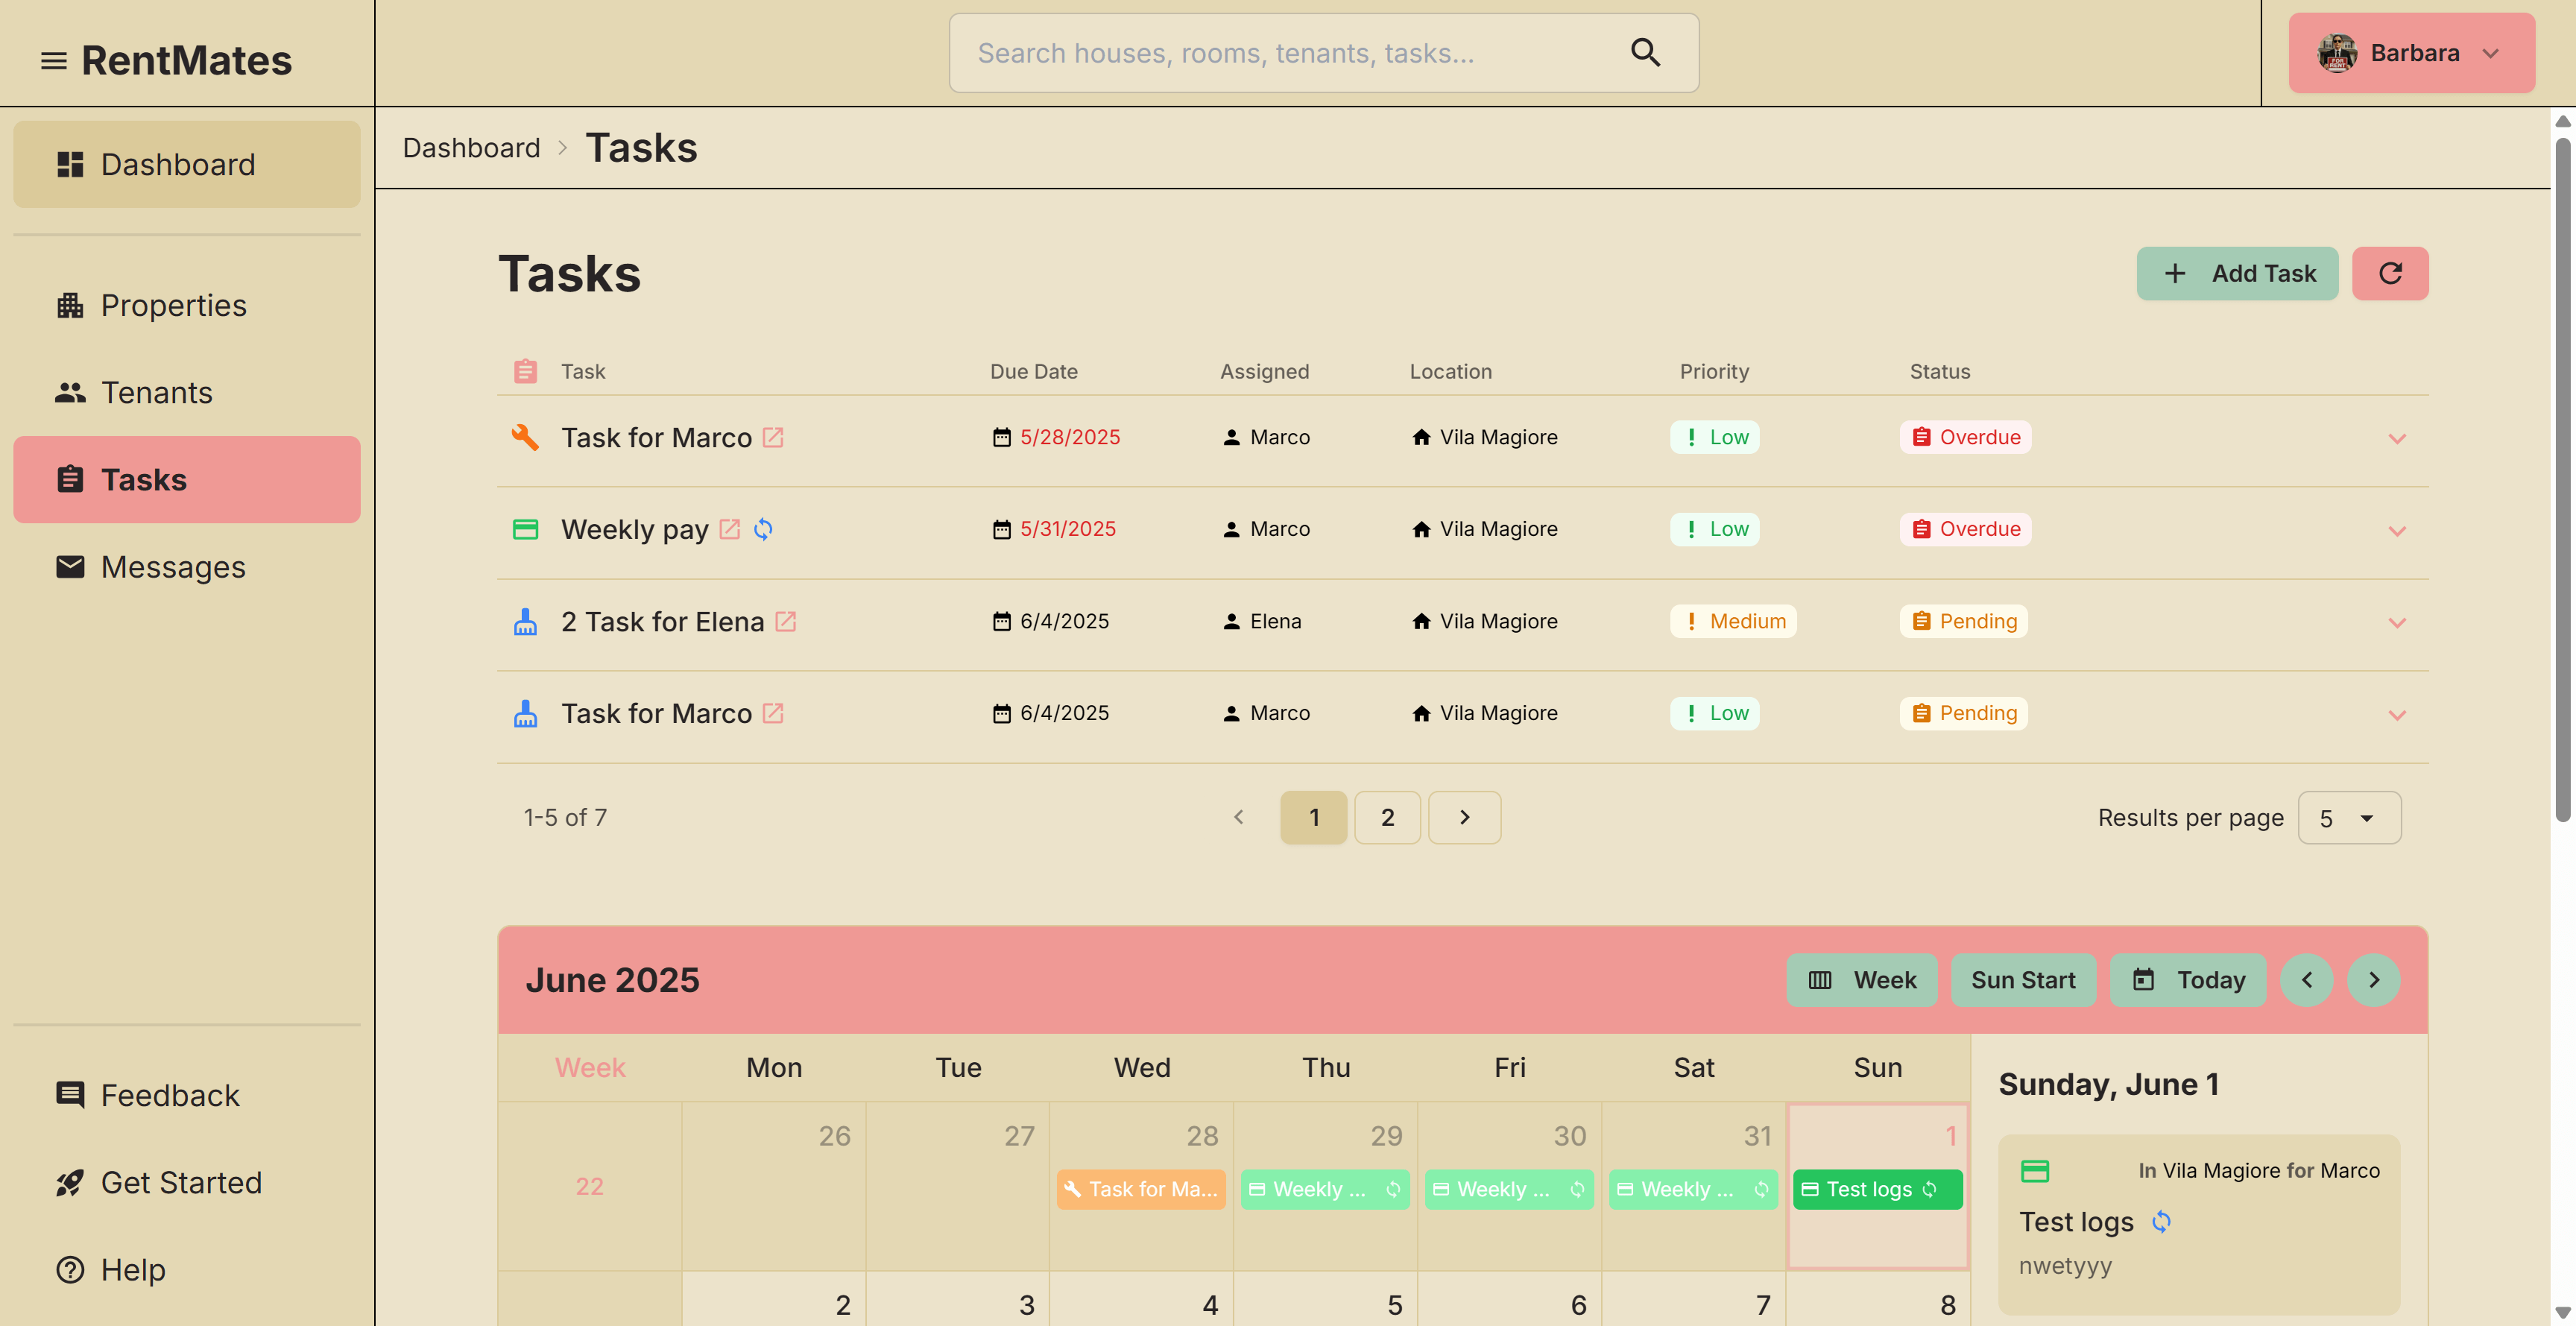Open the Barbara account dropdown
Image resolution: width=2576 pixels, height=1326 pixels.
[2411, 52]
